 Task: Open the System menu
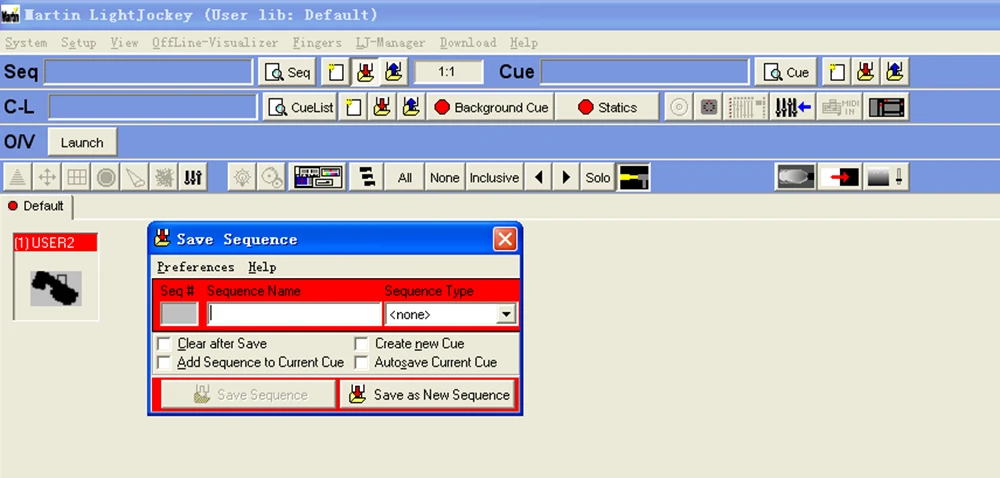tap(26, 43)
